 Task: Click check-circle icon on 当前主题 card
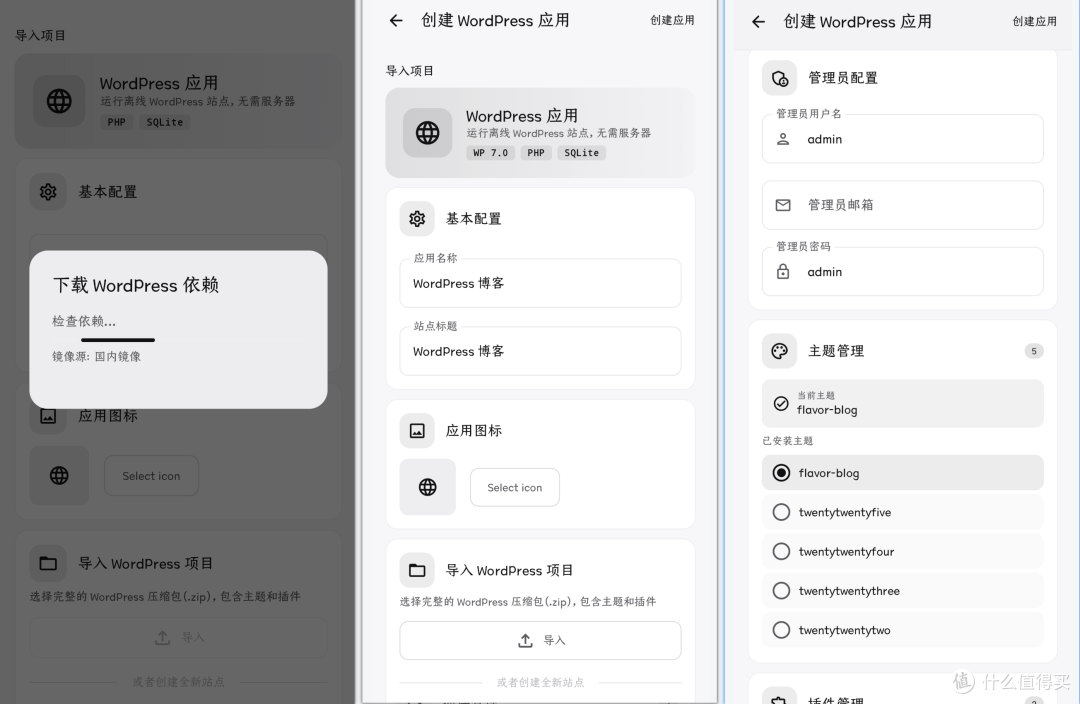click(x=781, y=404)
